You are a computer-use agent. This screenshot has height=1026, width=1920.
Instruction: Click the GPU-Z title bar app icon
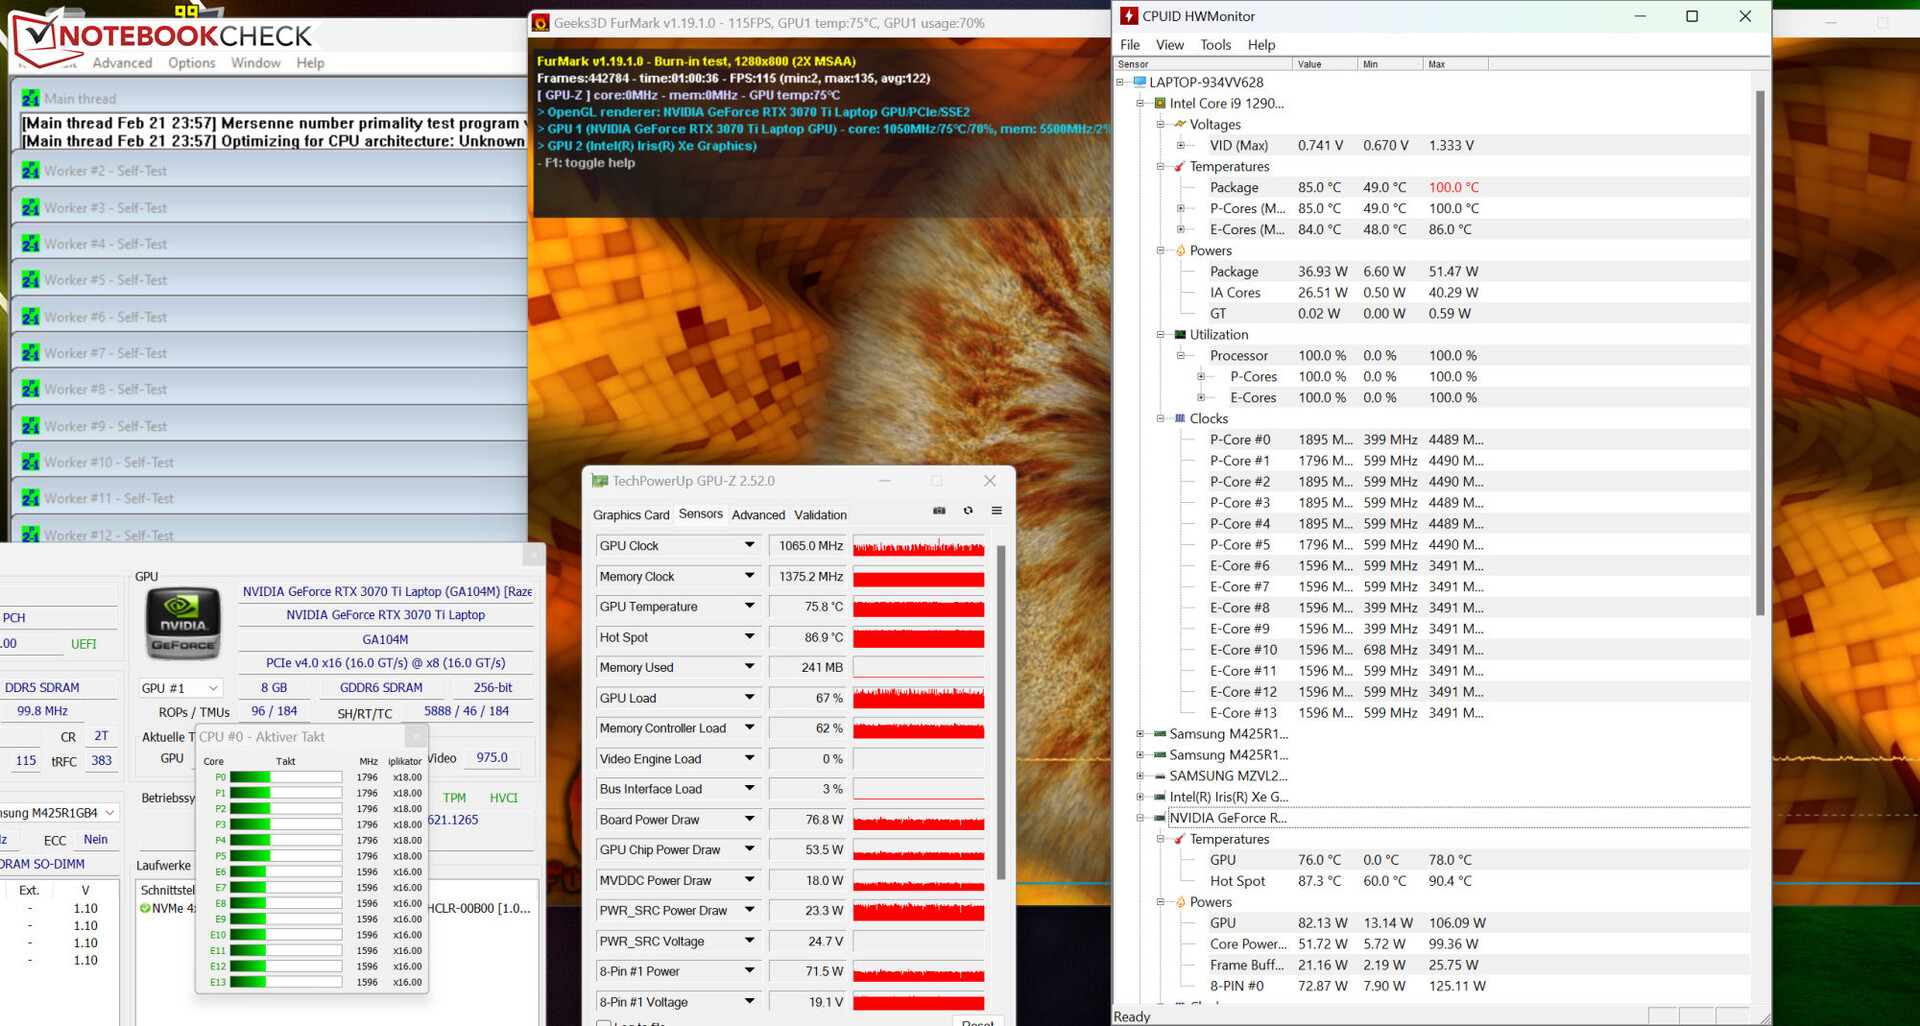pos(600,481)
